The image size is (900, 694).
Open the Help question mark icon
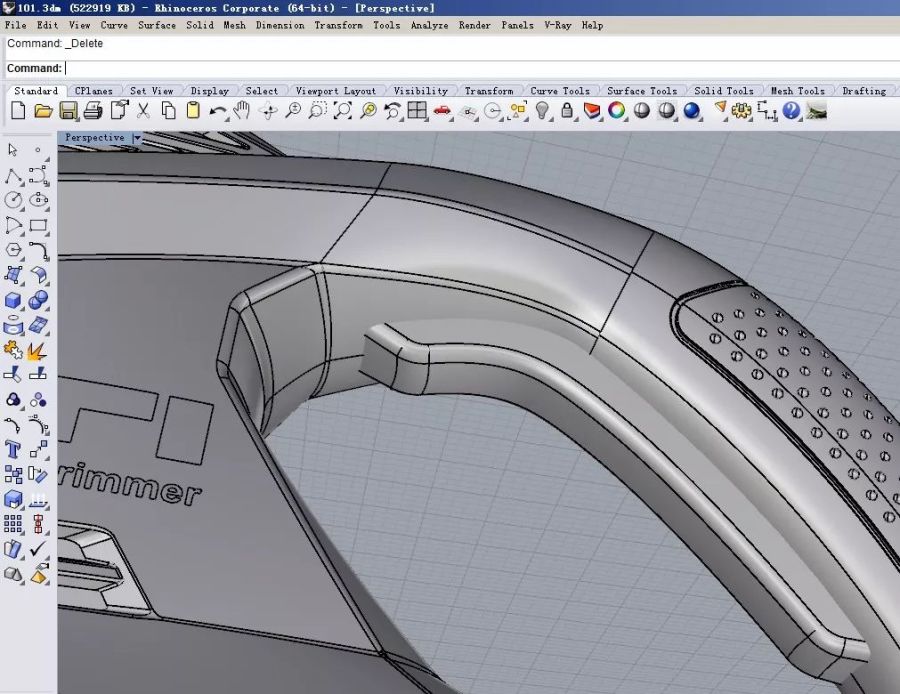point(792,111)
